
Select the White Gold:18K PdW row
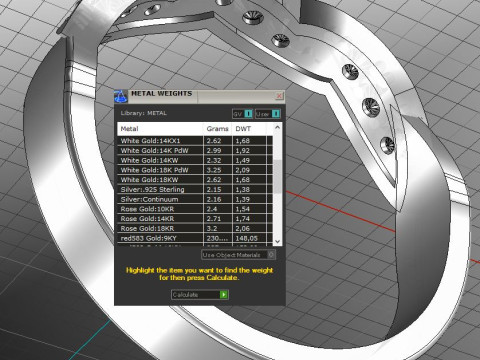[195, 170]
